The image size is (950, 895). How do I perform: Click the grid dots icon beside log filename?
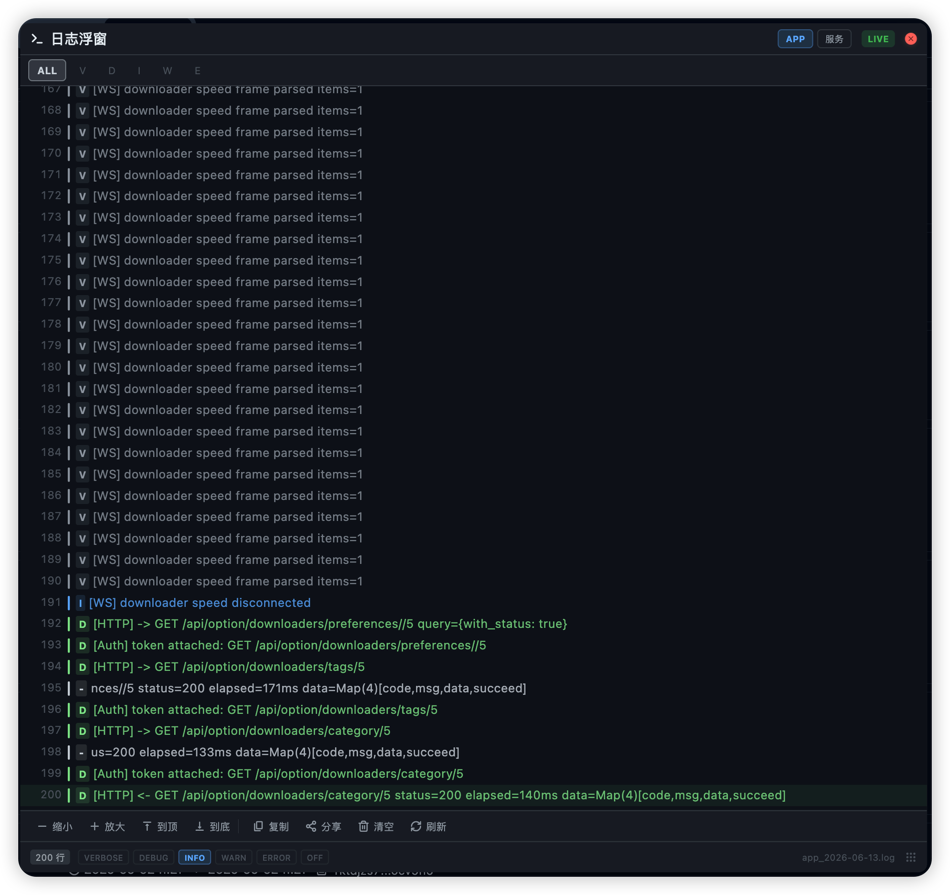[911, 857]
